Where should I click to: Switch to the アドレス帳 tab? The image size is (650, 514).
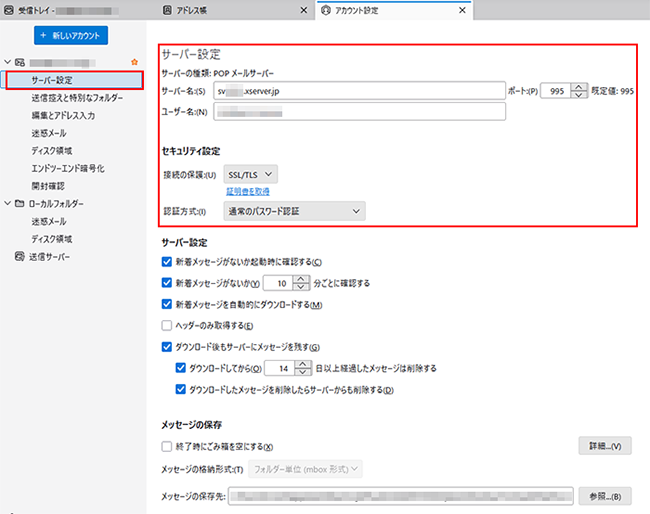click(236, 10)
